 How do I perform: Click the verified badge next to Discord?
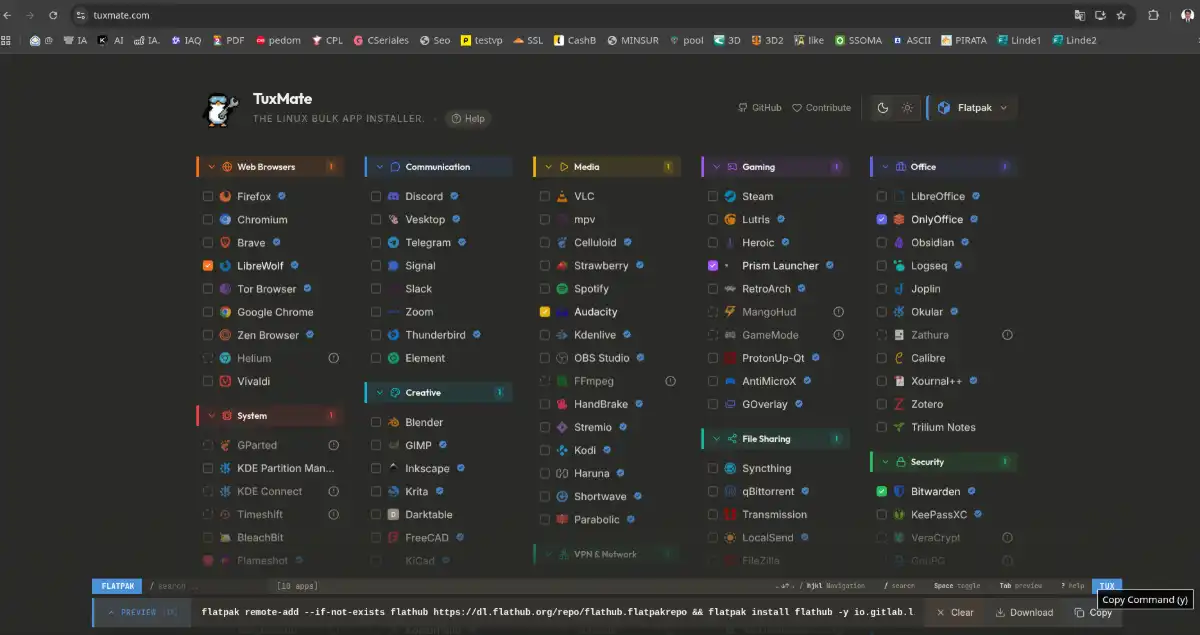(454, 196)
